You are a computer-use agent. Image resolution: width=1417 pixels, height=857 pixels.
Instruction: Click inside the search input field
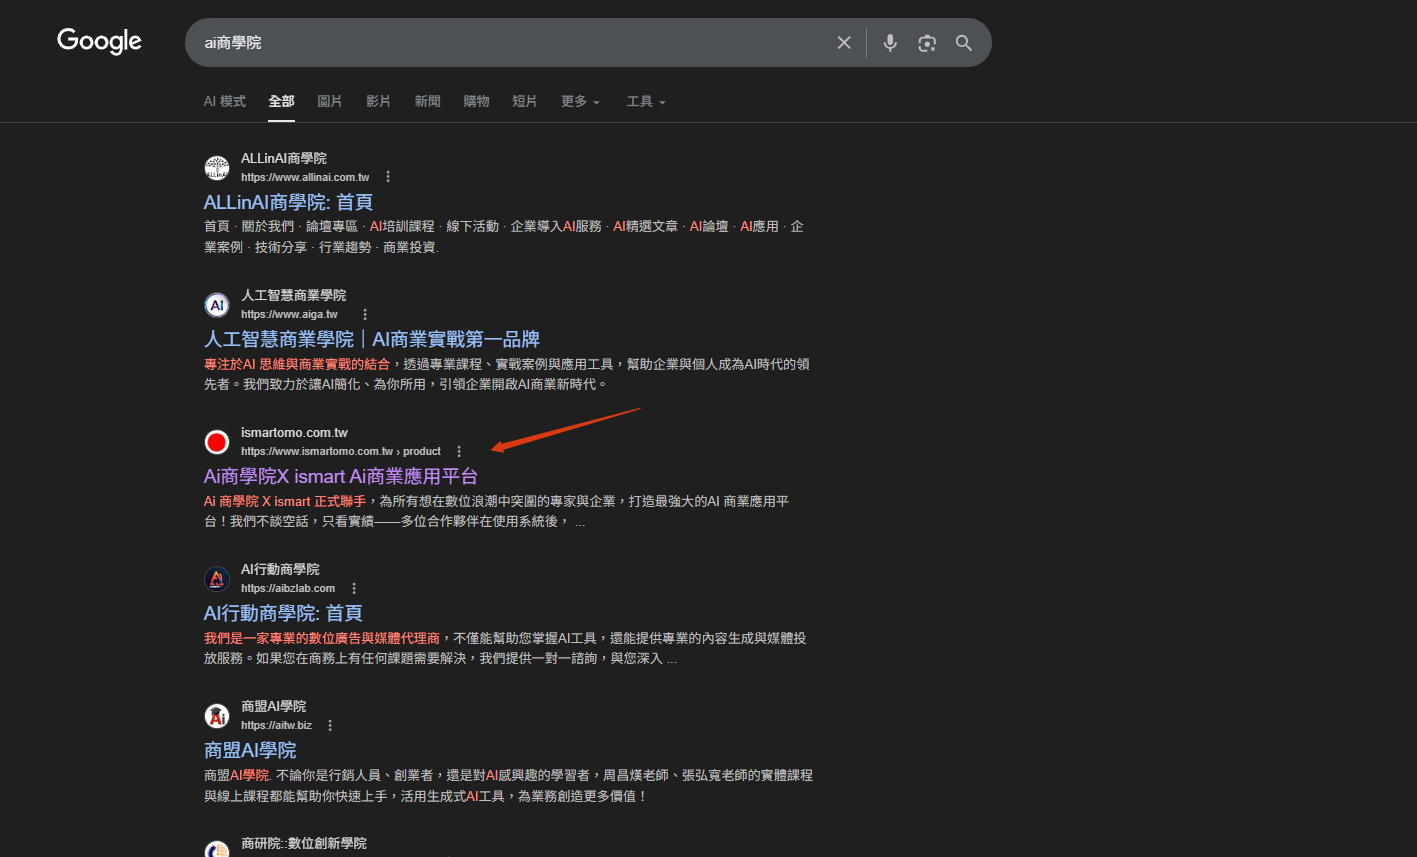tap(500, 43)
